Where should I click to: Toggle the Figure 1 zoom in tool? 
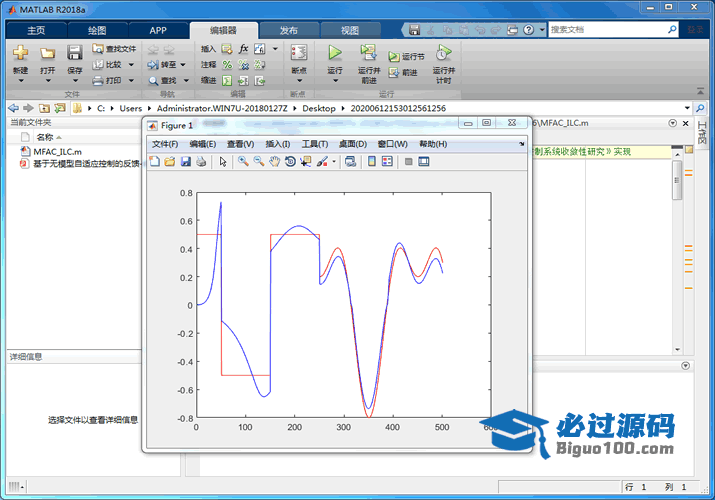243,161
